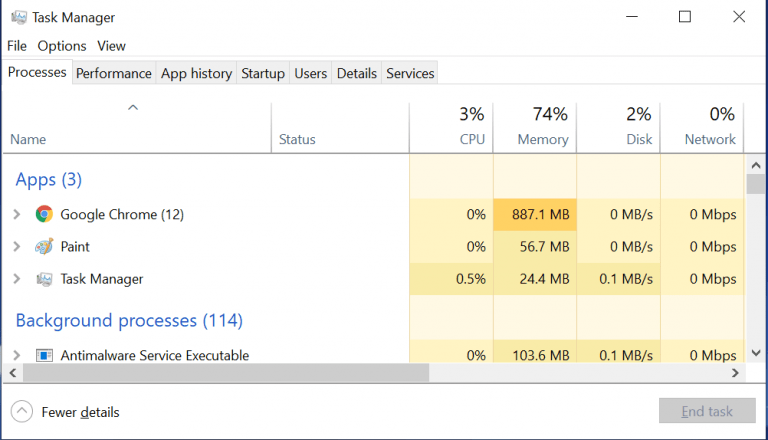The image size is (768, 440).
Task: Select Antimalware Service Executable name
Action: (x=155, y=355)
